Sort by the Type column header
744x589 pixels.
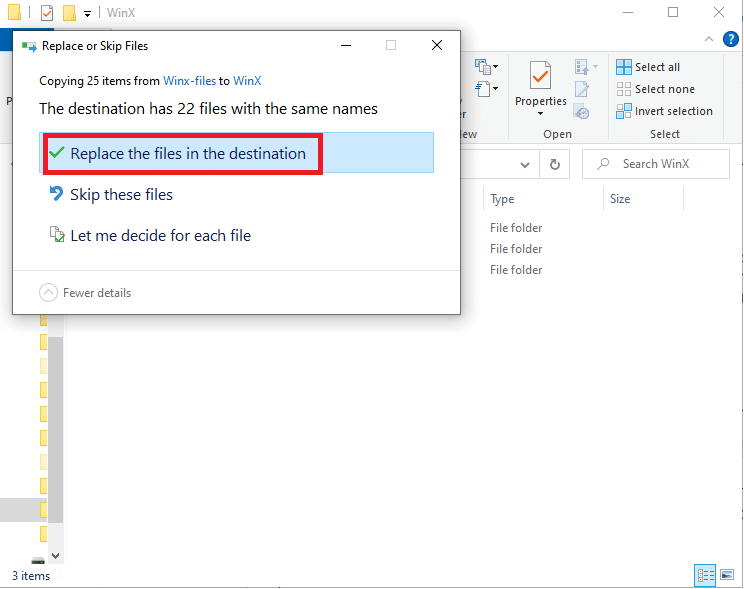(x=543, y=199)
